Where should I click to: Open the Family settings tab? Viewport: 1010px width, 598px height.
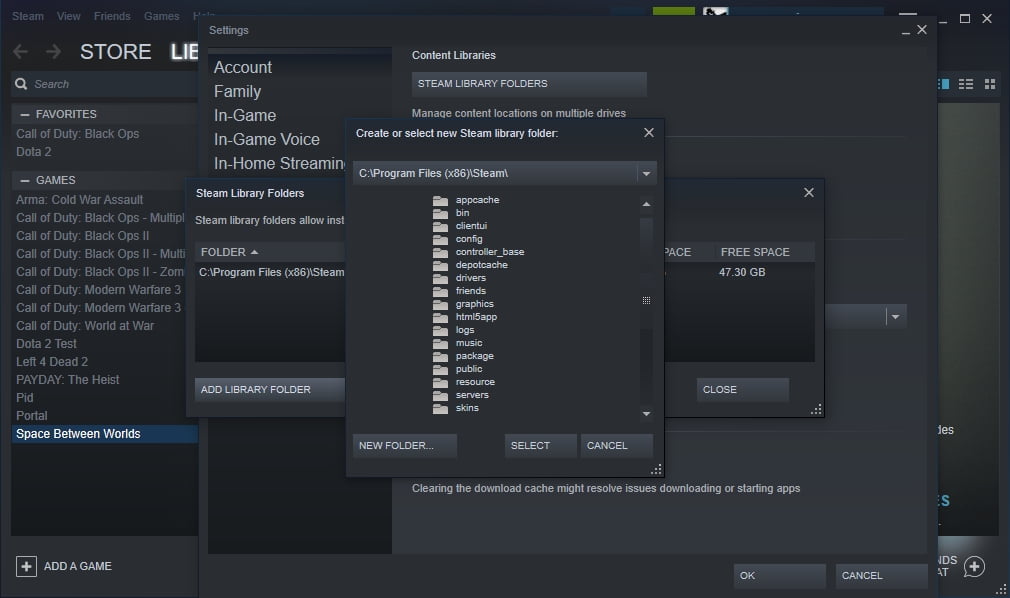[237, 92]
